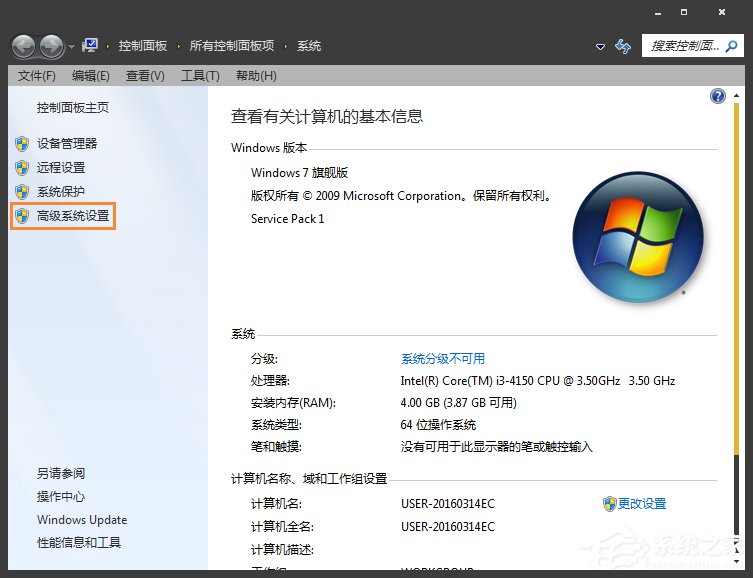
Task: Click the 控制面板主页 link
Action: pyautogui.click(x=72, y=108)
